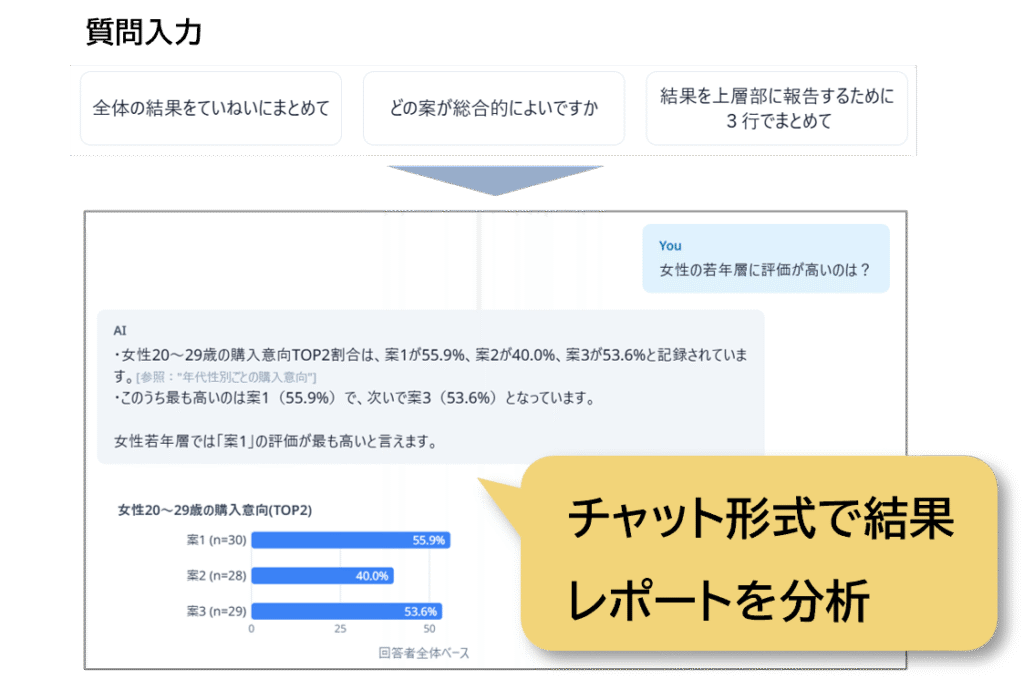This screenshot has height=690, width=1024.
Task: Select the 案1 bar showing 55.9%
Action: point(350,540)
